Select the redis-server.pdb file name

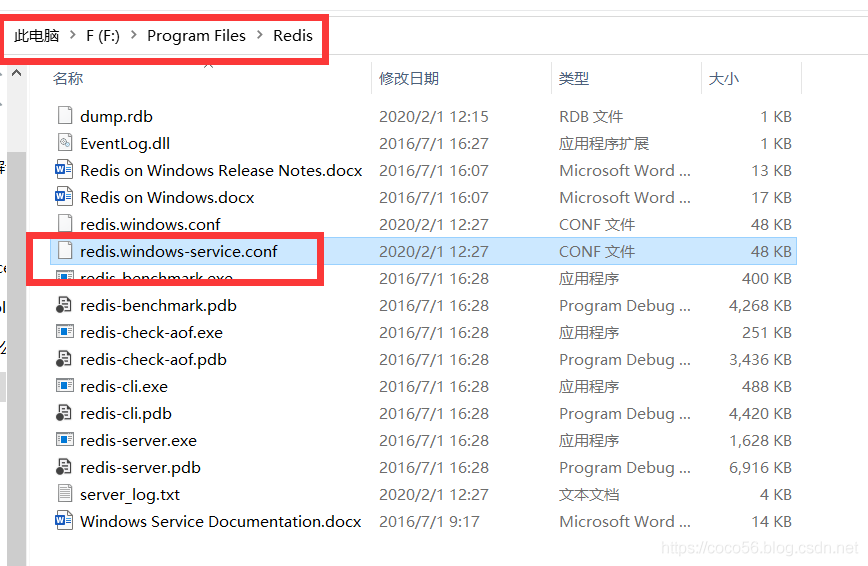(141, 467)
